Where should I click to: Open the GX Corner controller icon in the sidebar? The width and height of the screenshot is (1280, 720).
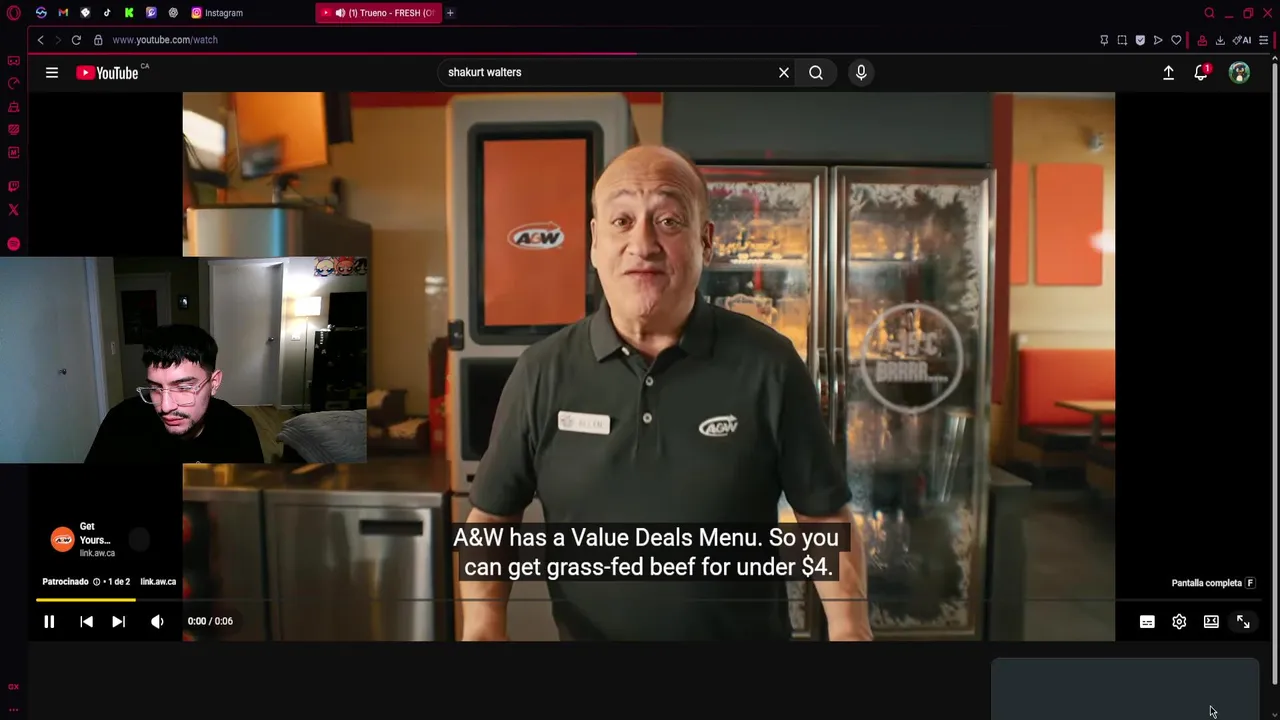click(13, 61)
